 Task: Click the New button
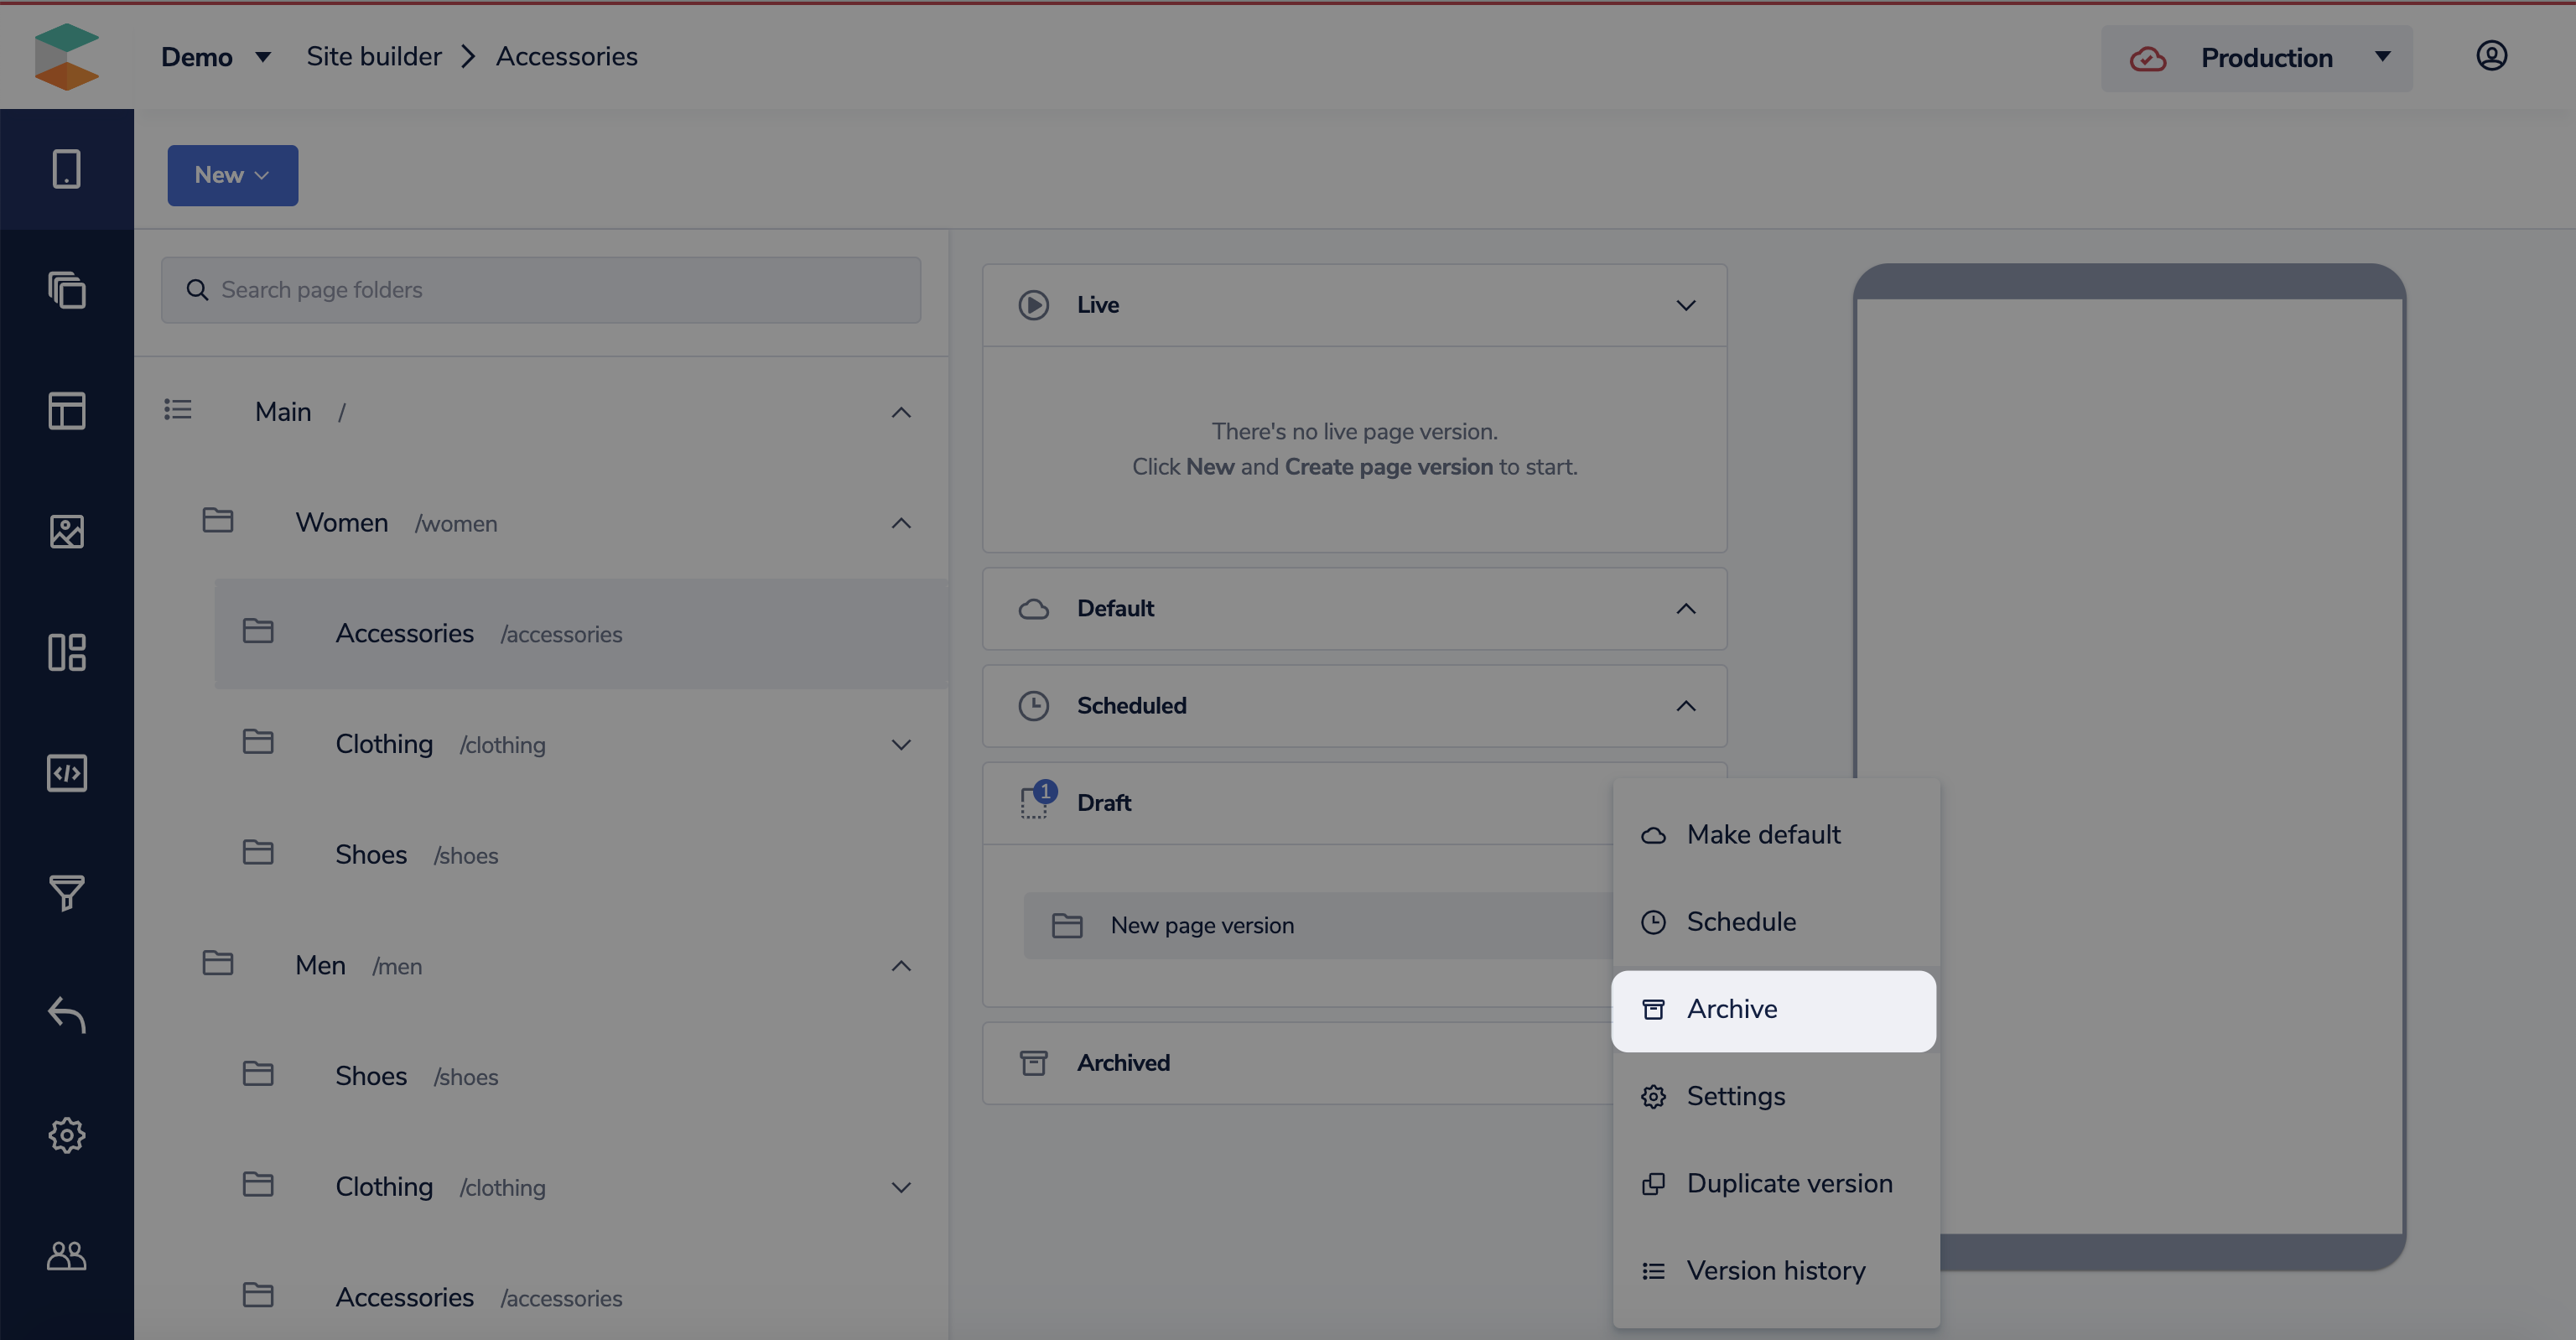(x=232, y=175)
